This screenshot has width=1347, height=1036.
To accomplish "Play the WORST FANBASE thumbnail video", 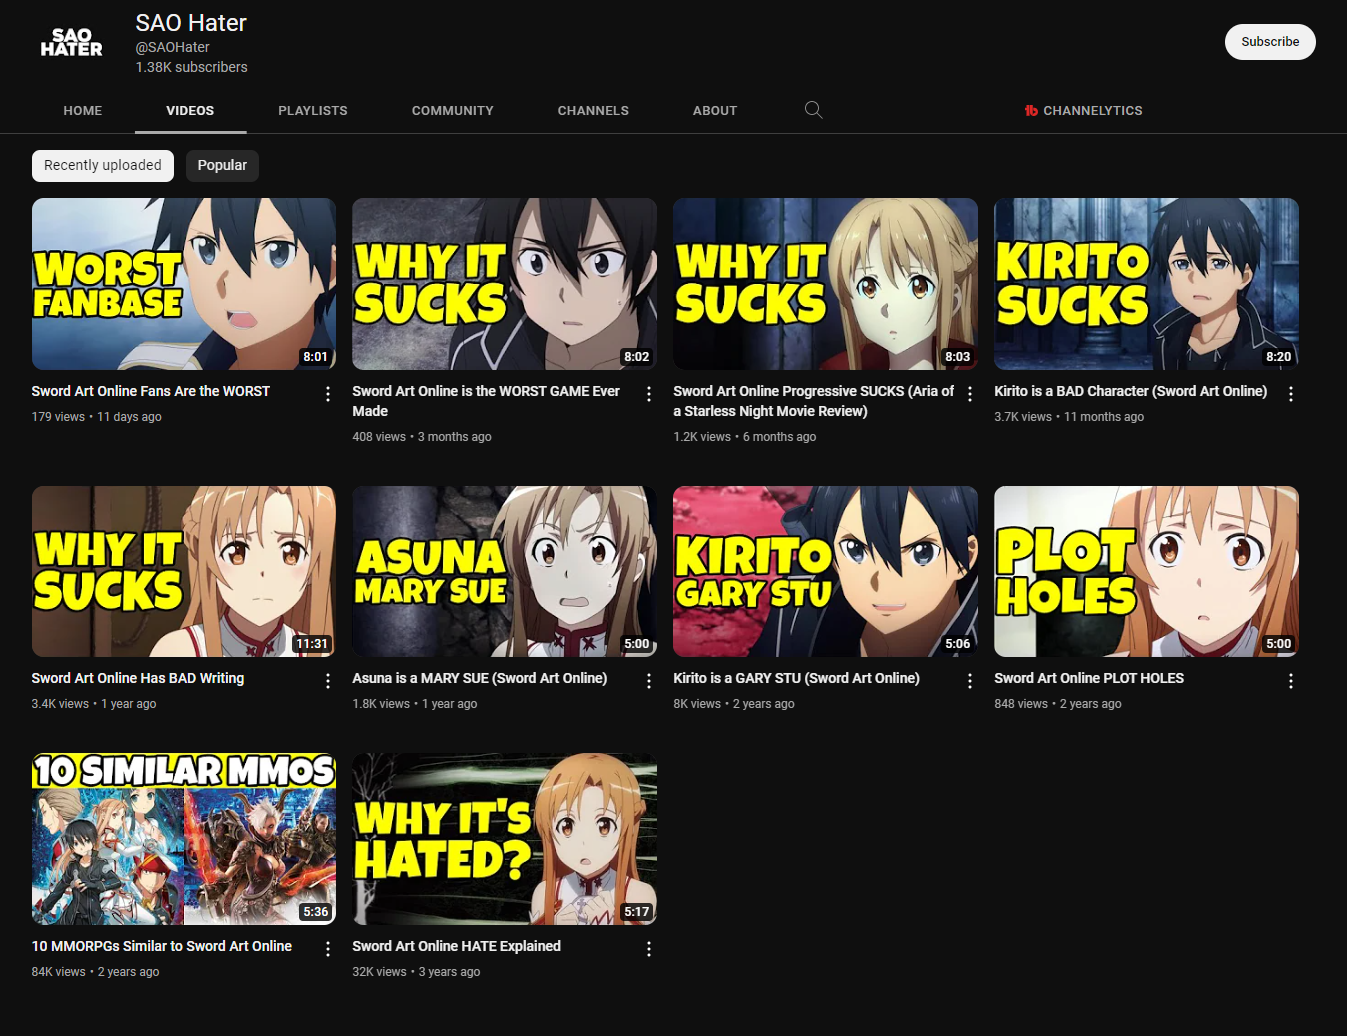I will (184, 284).
